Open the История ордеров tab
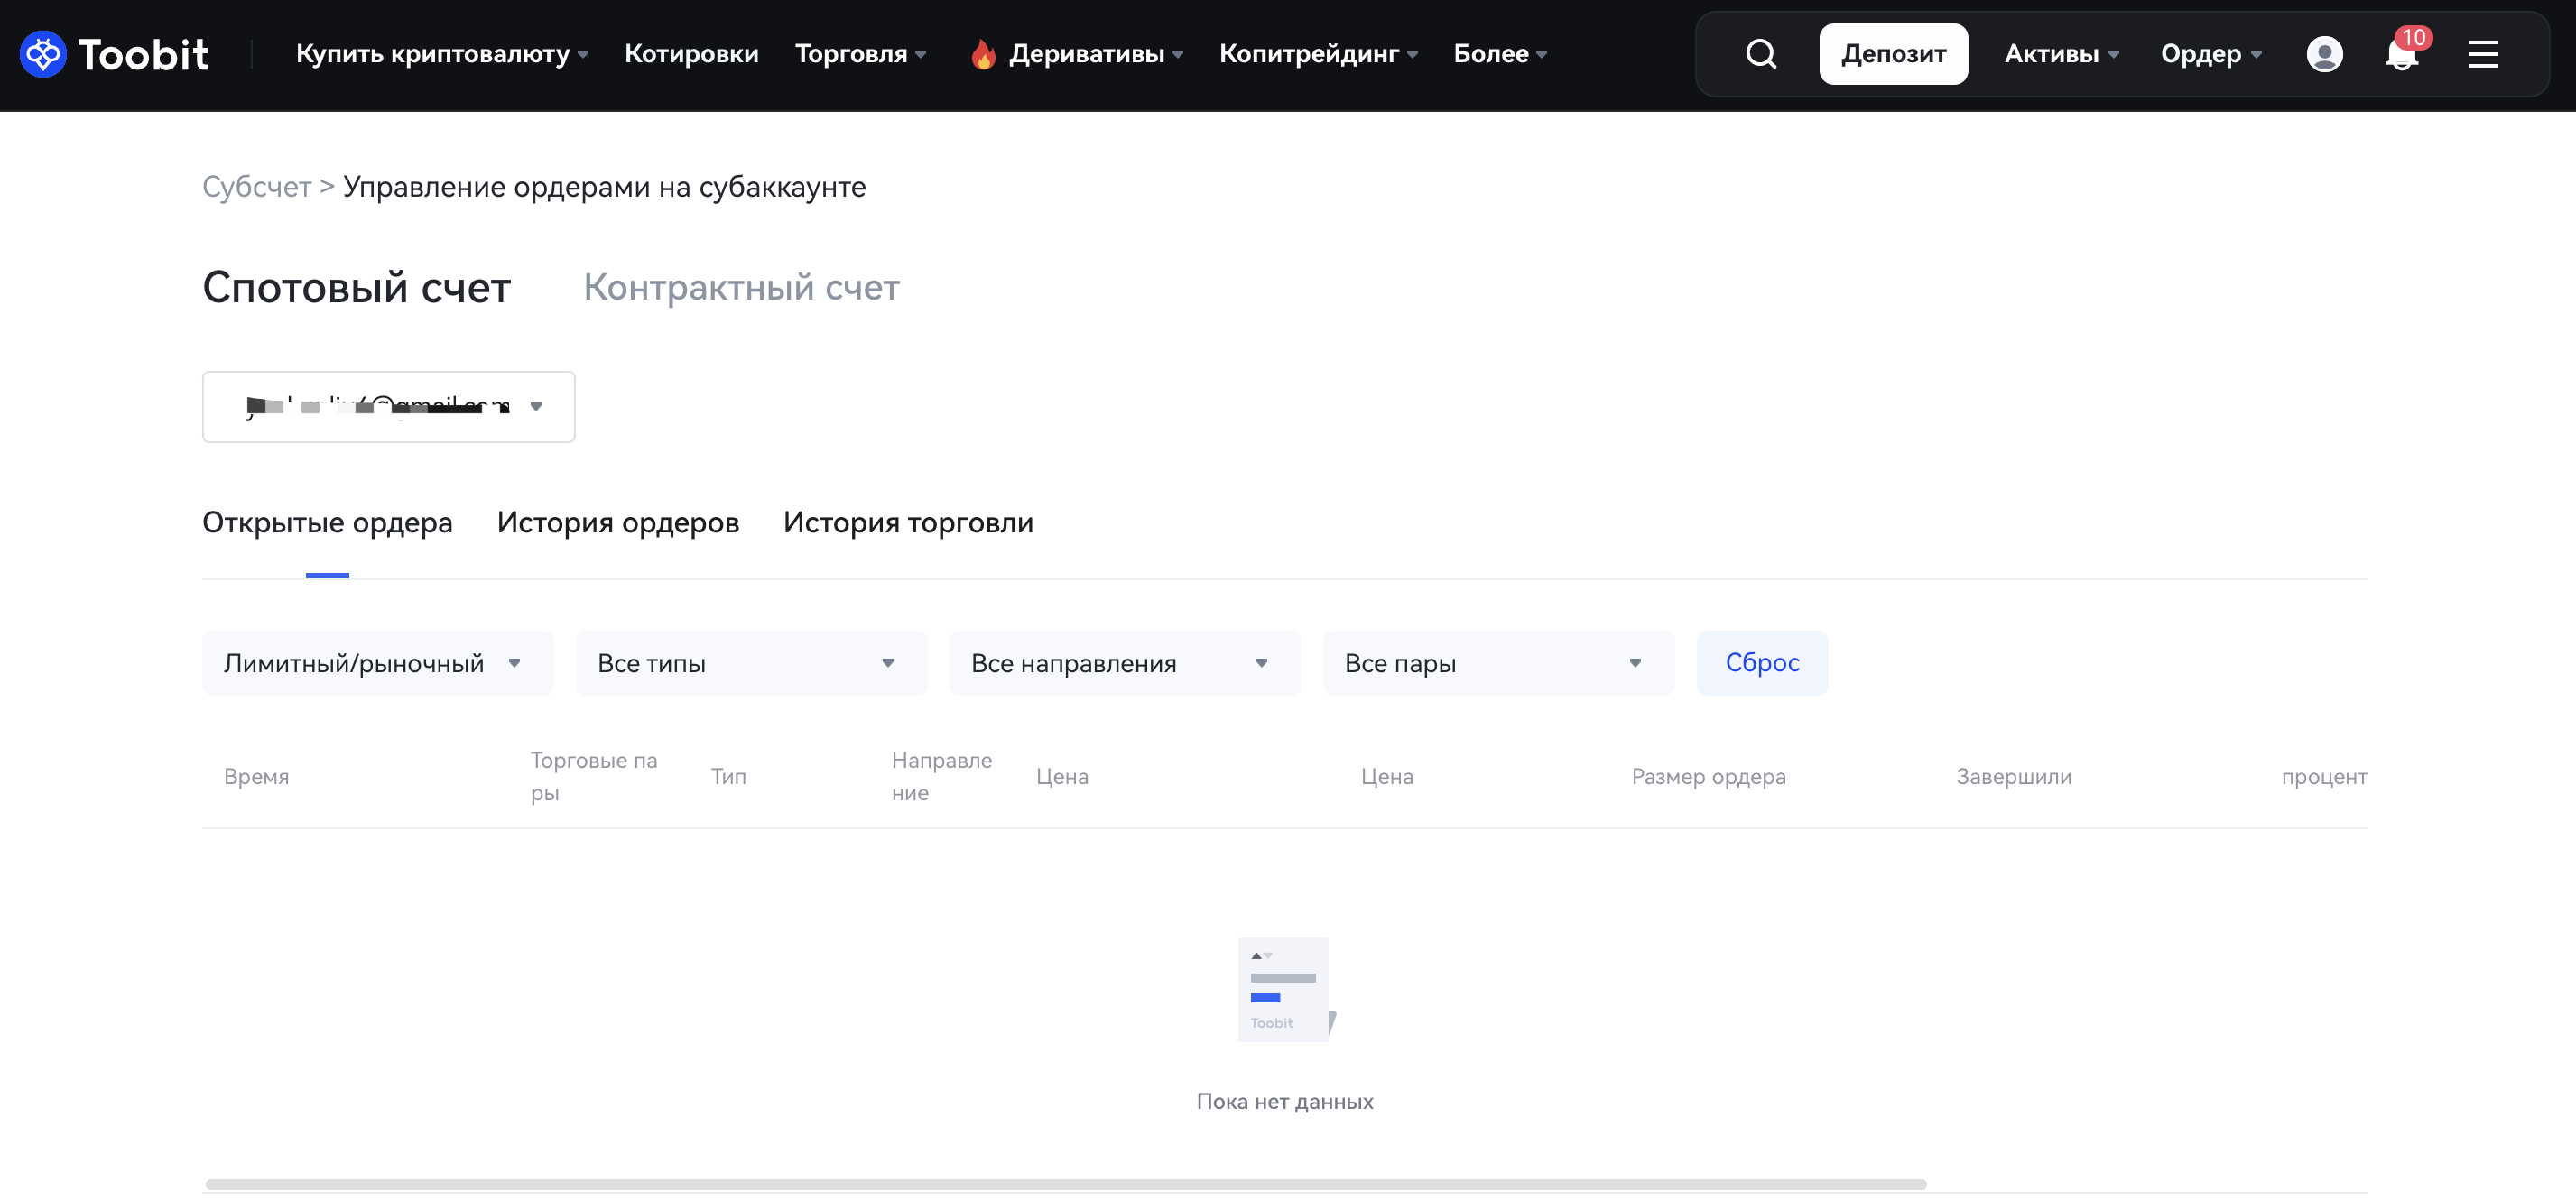Screen dimensions: 2576x1200 tap(617, 523)
